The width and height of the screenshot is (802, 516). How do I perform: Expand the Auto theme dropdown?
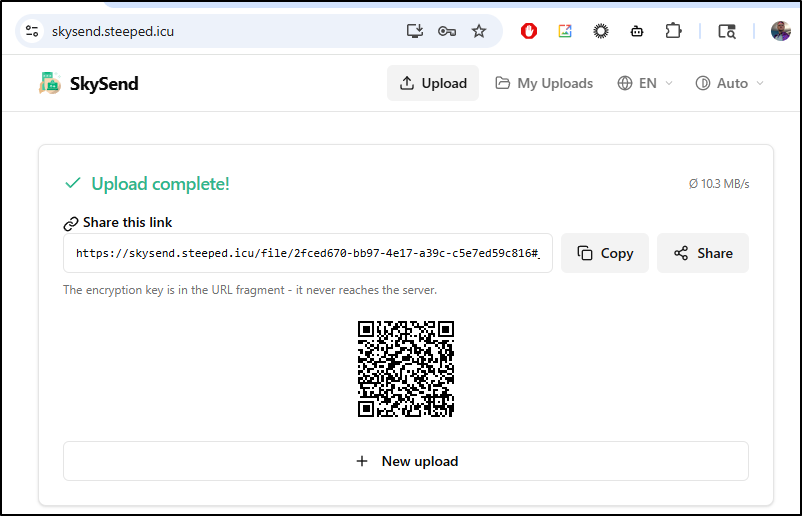point(729,83)
